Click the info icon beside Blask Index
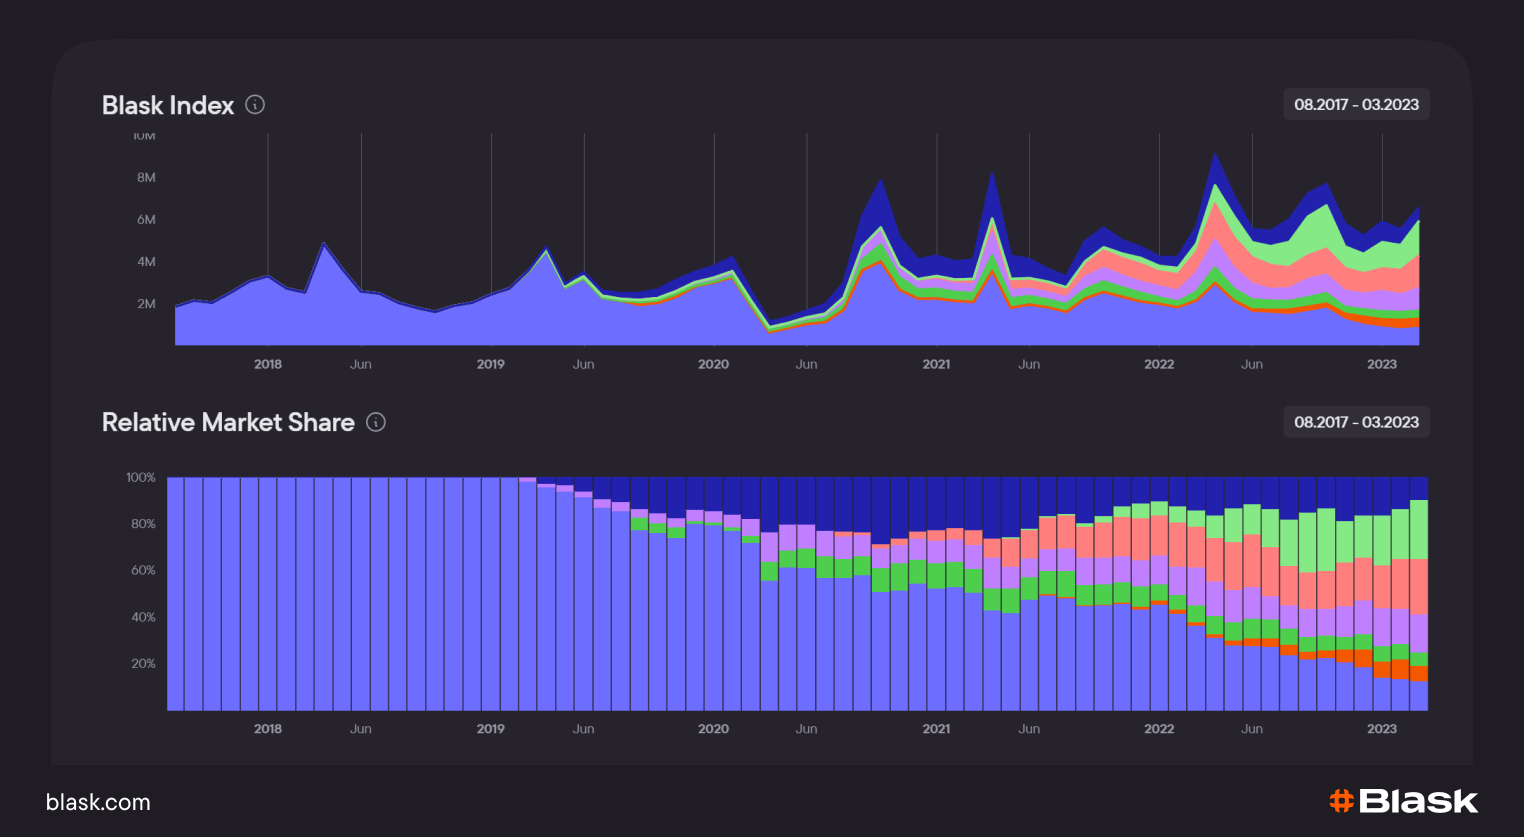 pyautogui.click(x=255, y=105)
